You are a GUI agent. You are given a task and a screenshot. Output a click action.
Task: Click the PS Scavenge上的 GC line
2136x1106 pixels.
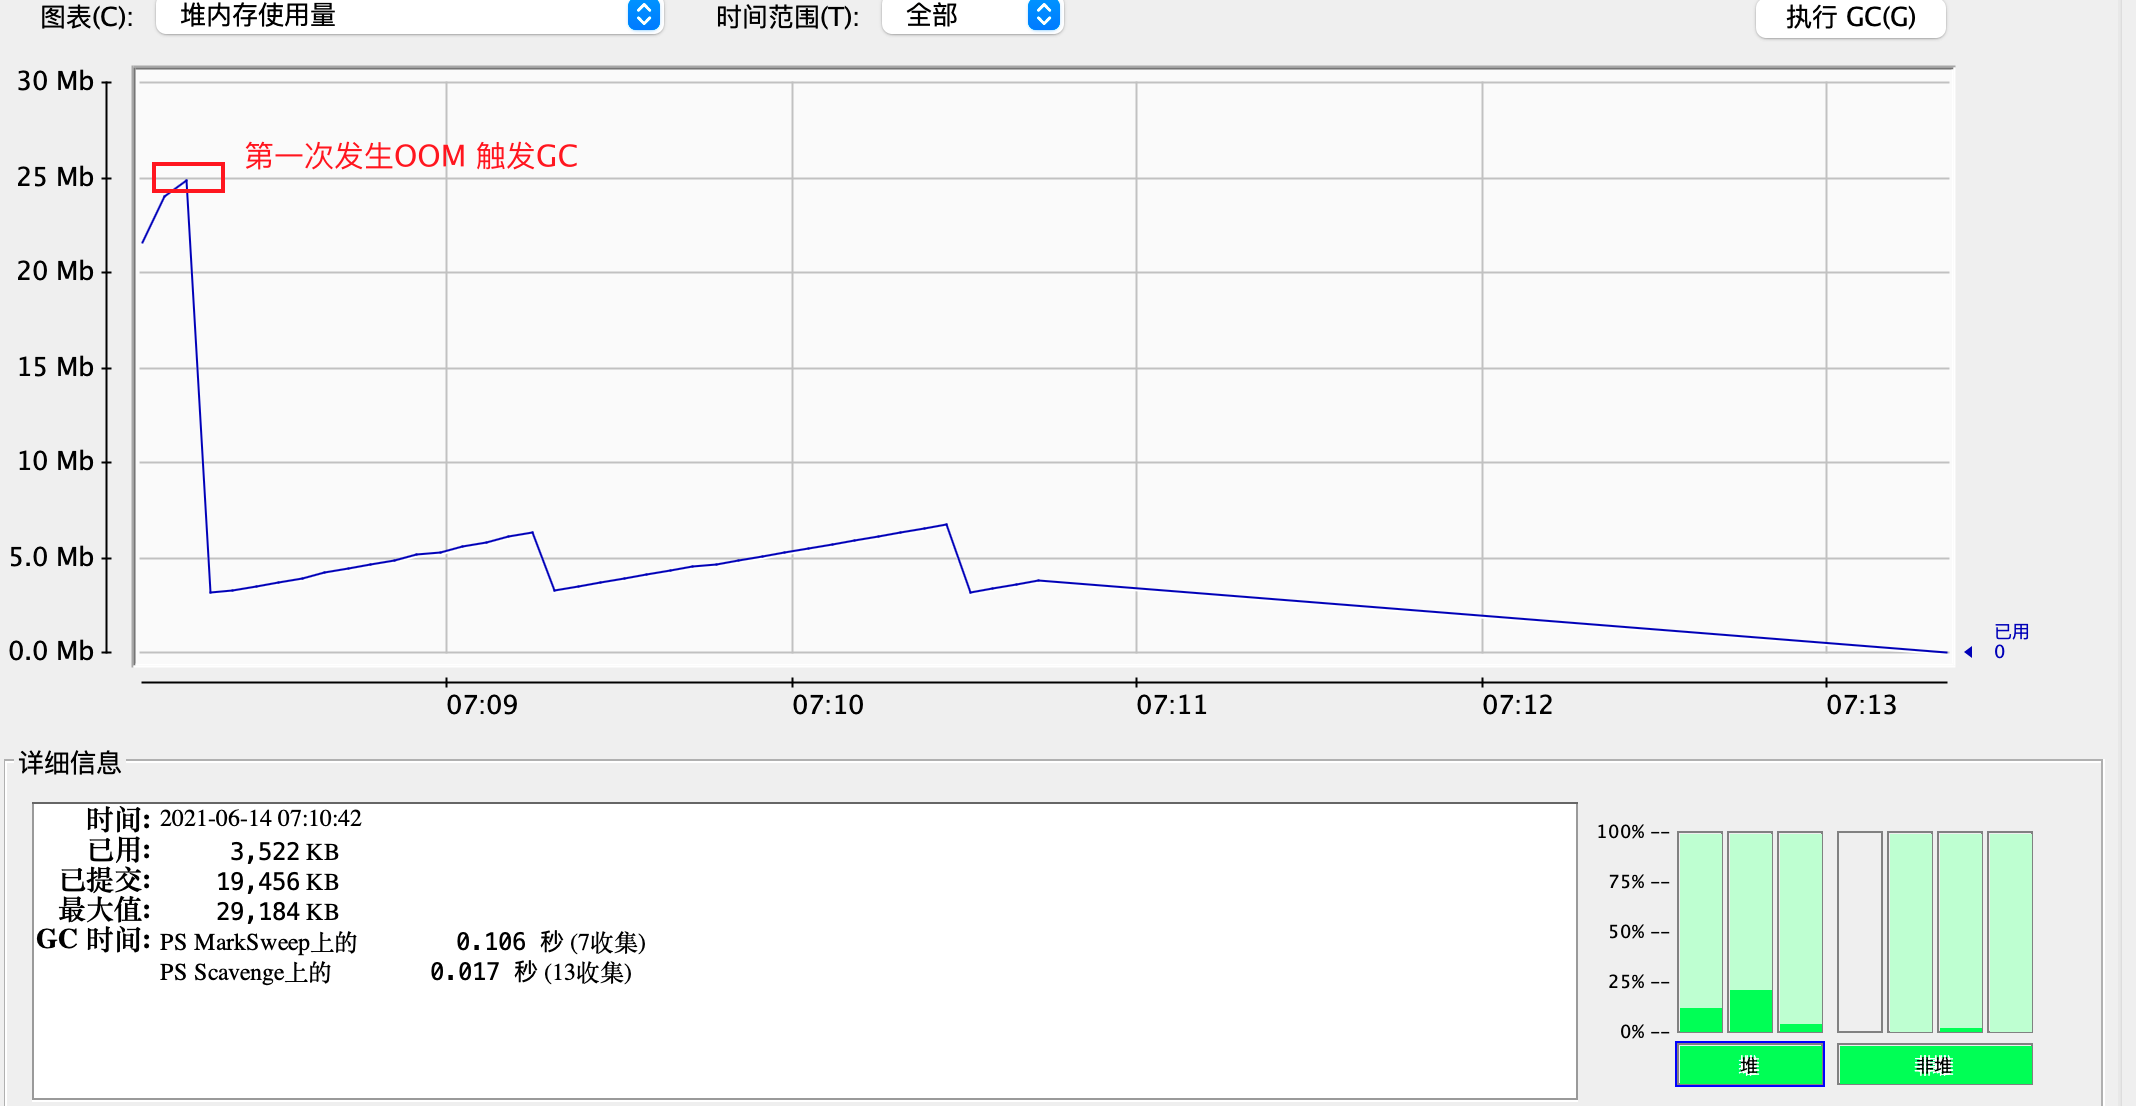(245, 972)
